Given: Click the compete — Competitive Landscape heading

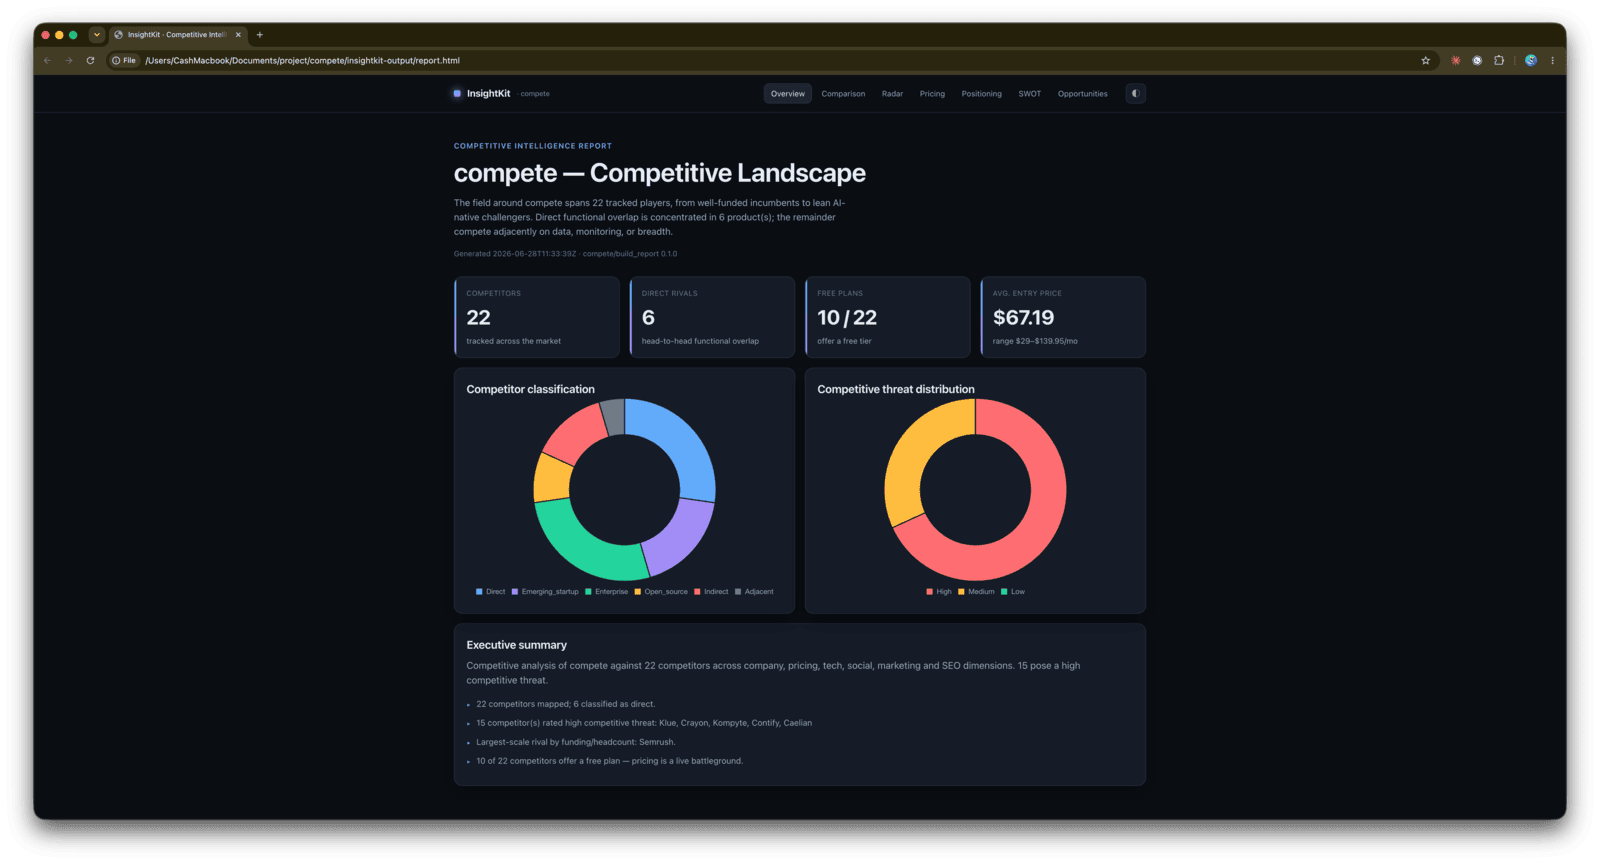Looking at the screenshot, I should tap(660, 173).
